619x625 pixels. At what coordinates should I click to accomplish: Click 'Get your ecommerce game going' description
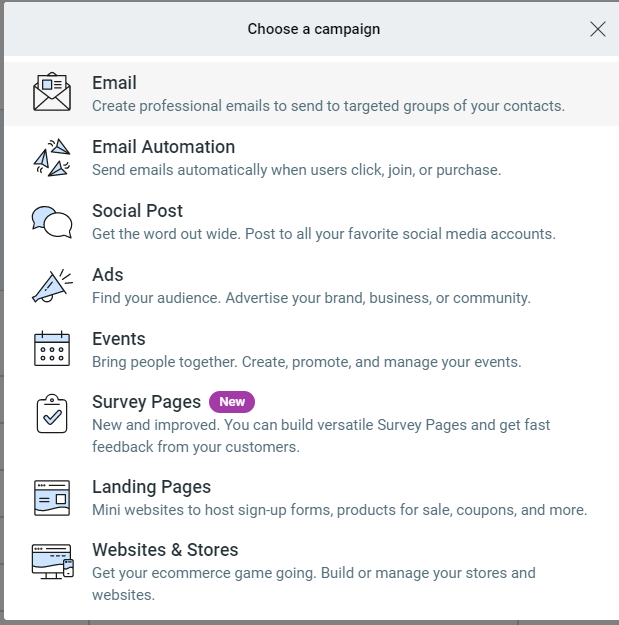coord(314,584)
